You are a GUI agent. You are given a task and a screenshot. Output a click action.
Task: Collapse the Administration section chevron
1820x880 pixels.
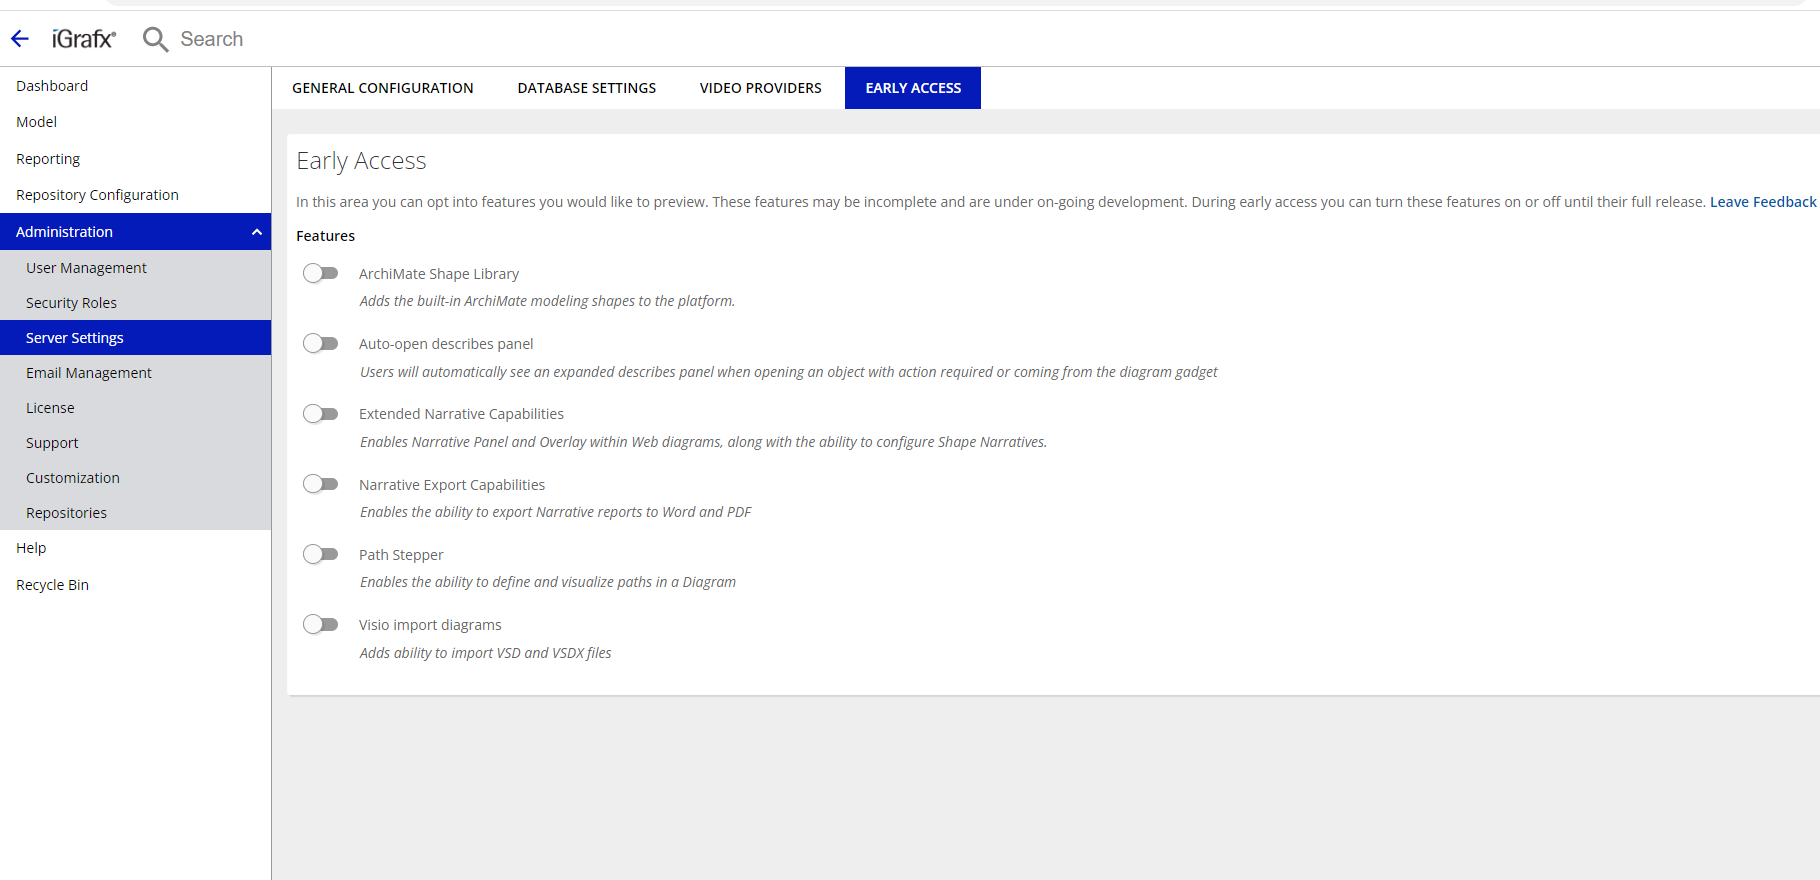point(256,232)
